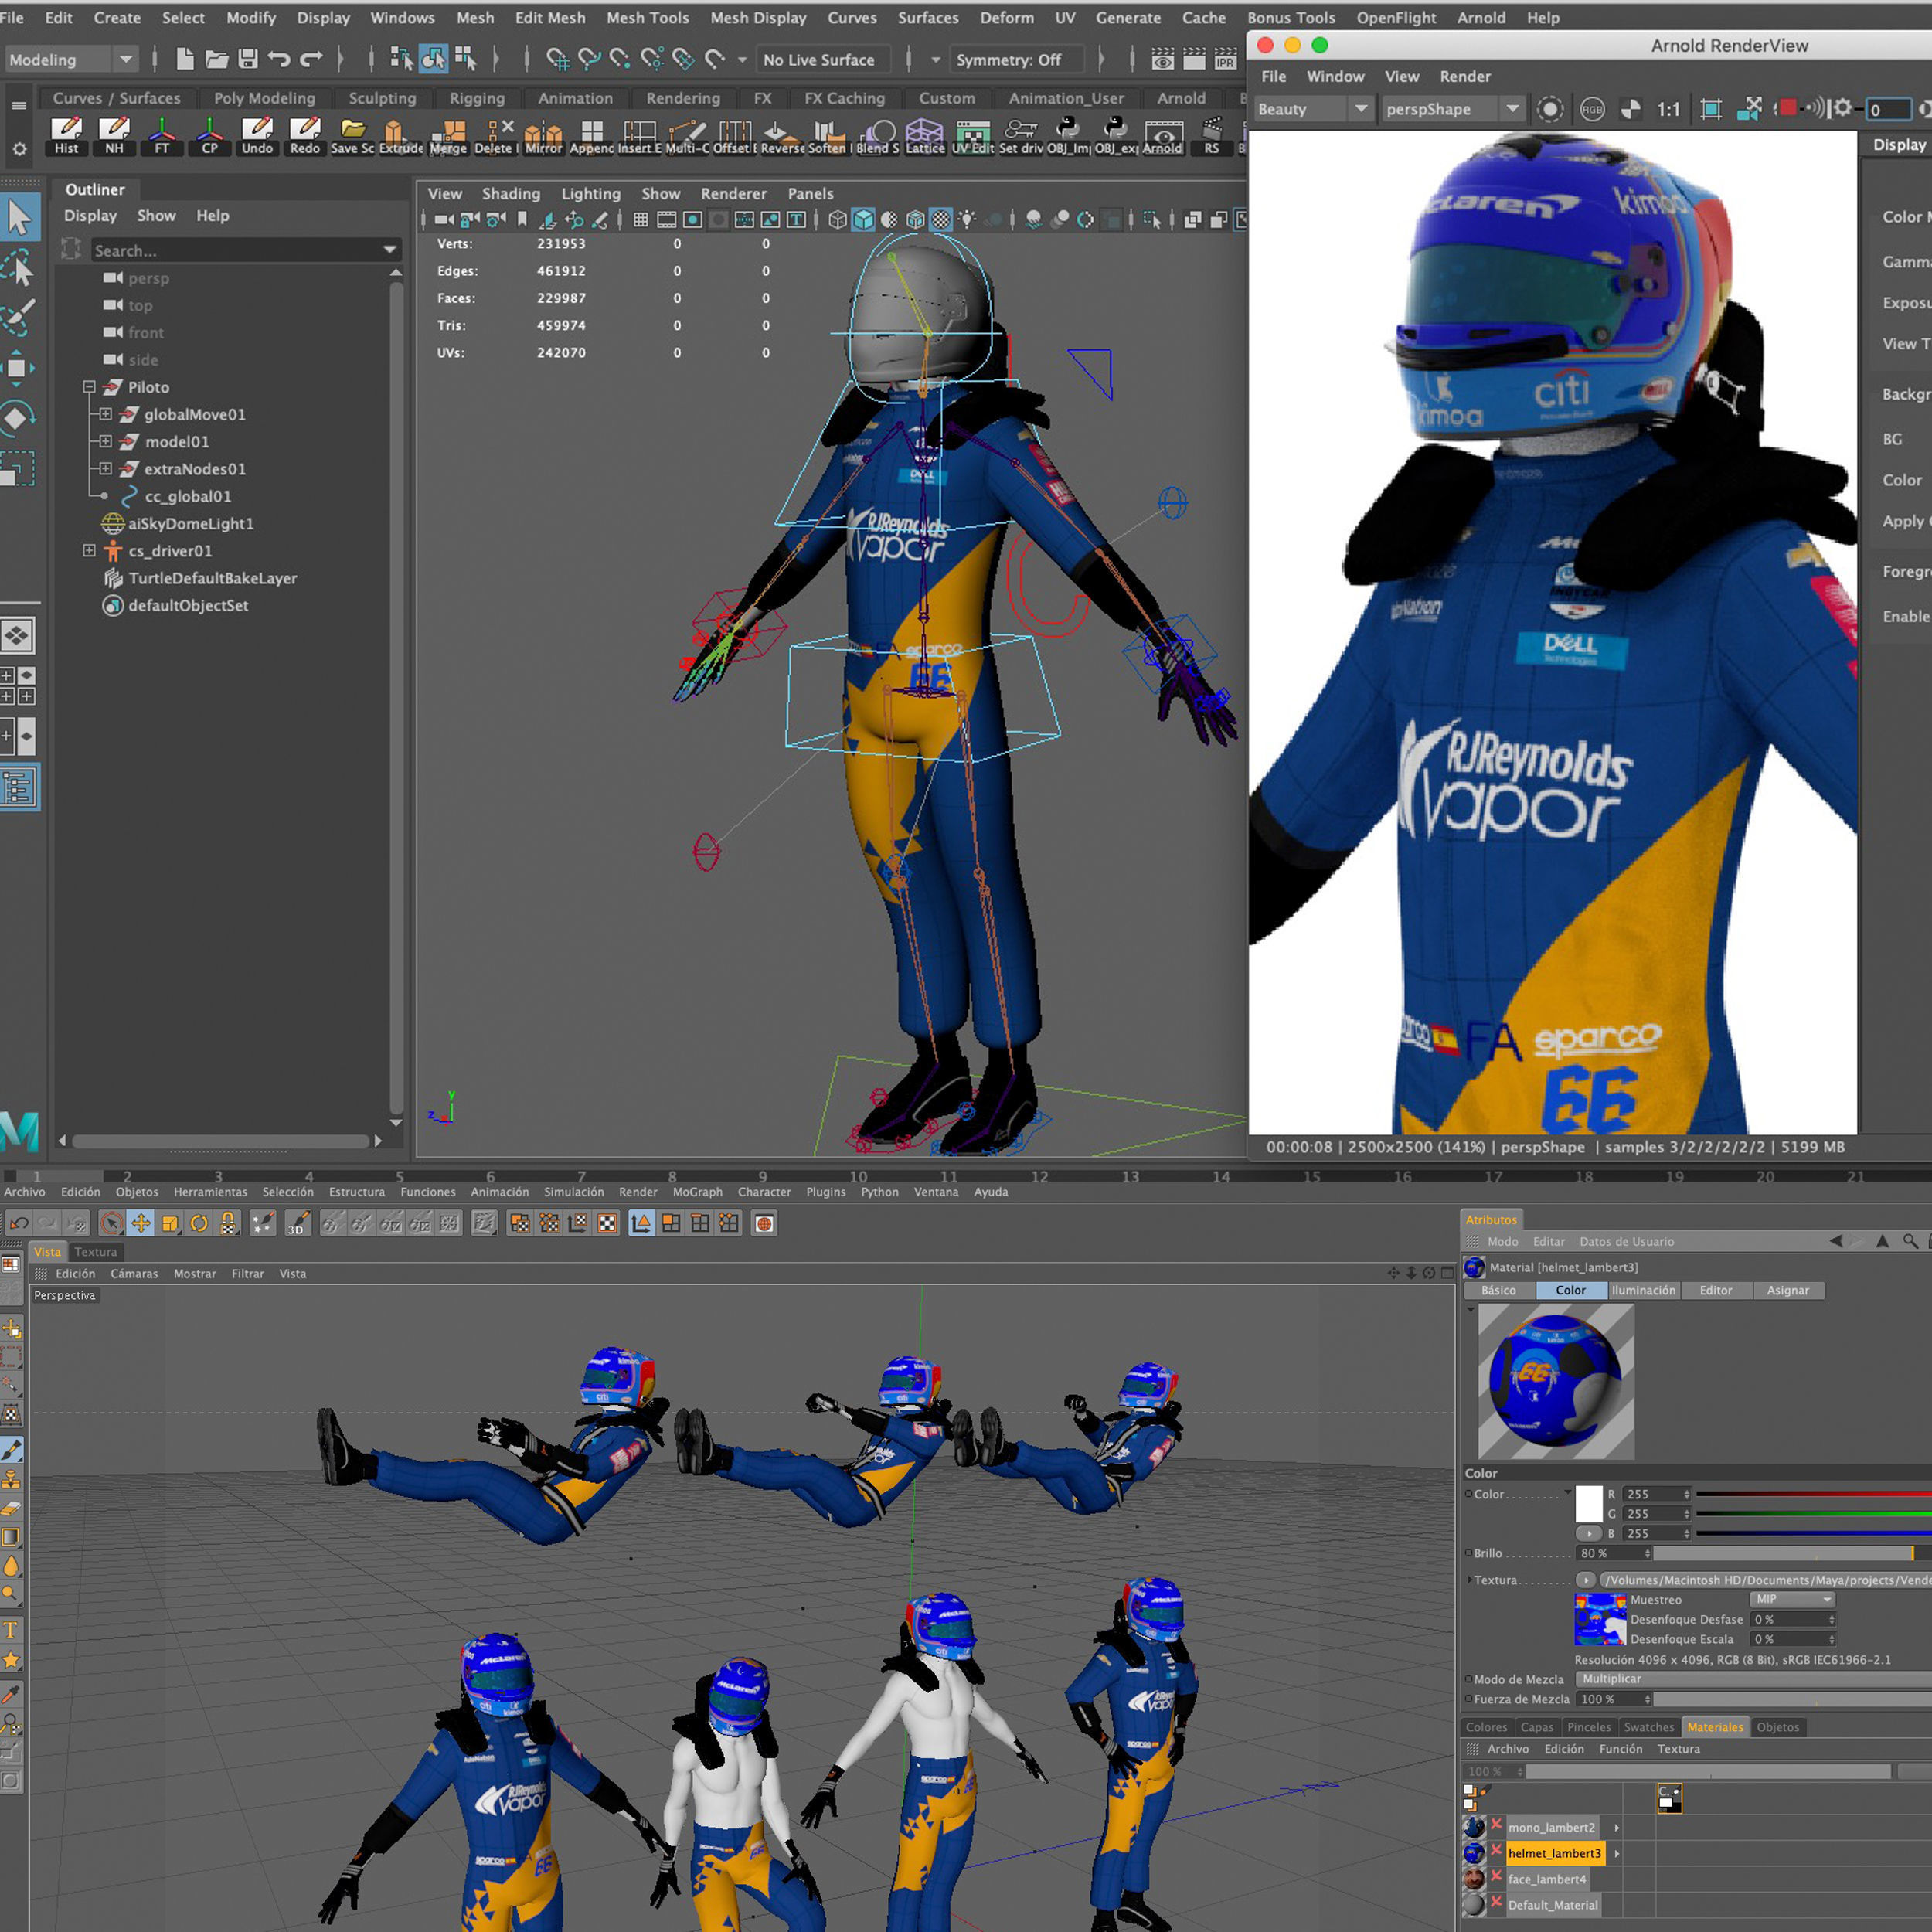Click the viewport wireframe cube icon
Image resolution: width=1932 pixels, height=1932 pixels.
click(837, 220)
